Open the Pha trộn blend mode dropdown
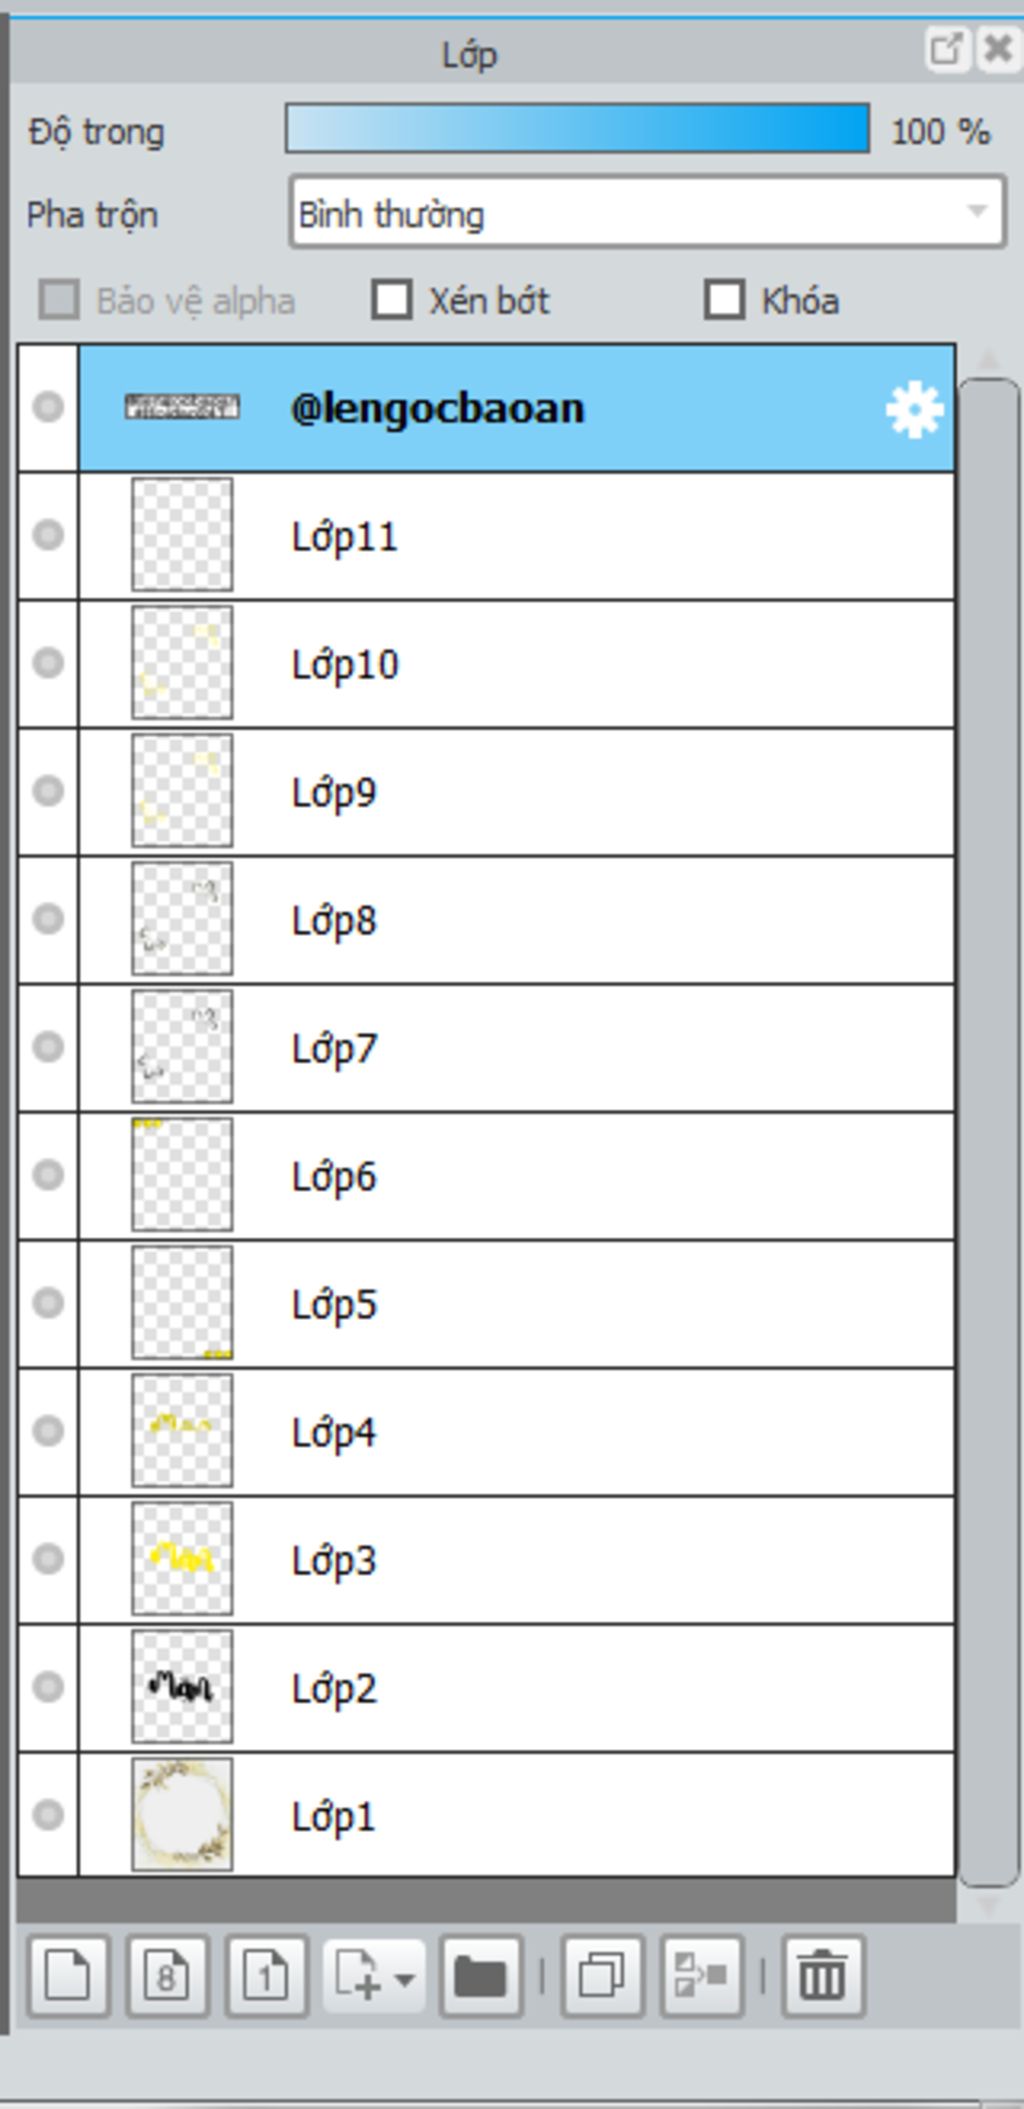This screenshot has height=2109, width=1024. click(647, 212)
